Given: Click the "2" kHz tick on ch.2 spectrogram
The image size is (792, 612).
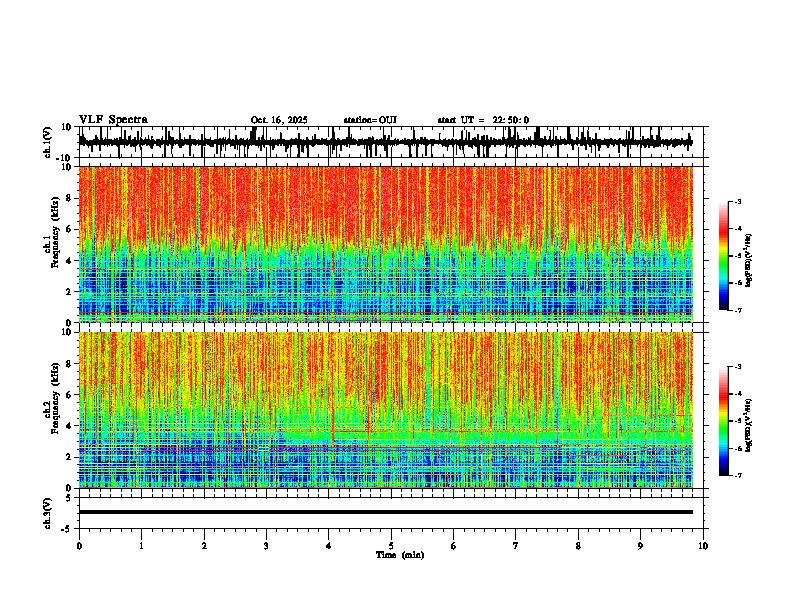Looking at the screenshot, I should (x=70, y=457).
